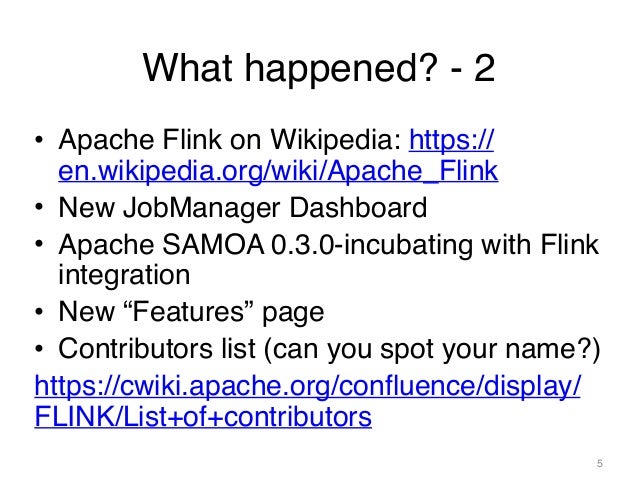Select the word "JobManager"
Screen dimensions: 638x493
click(x=202, y=208)
